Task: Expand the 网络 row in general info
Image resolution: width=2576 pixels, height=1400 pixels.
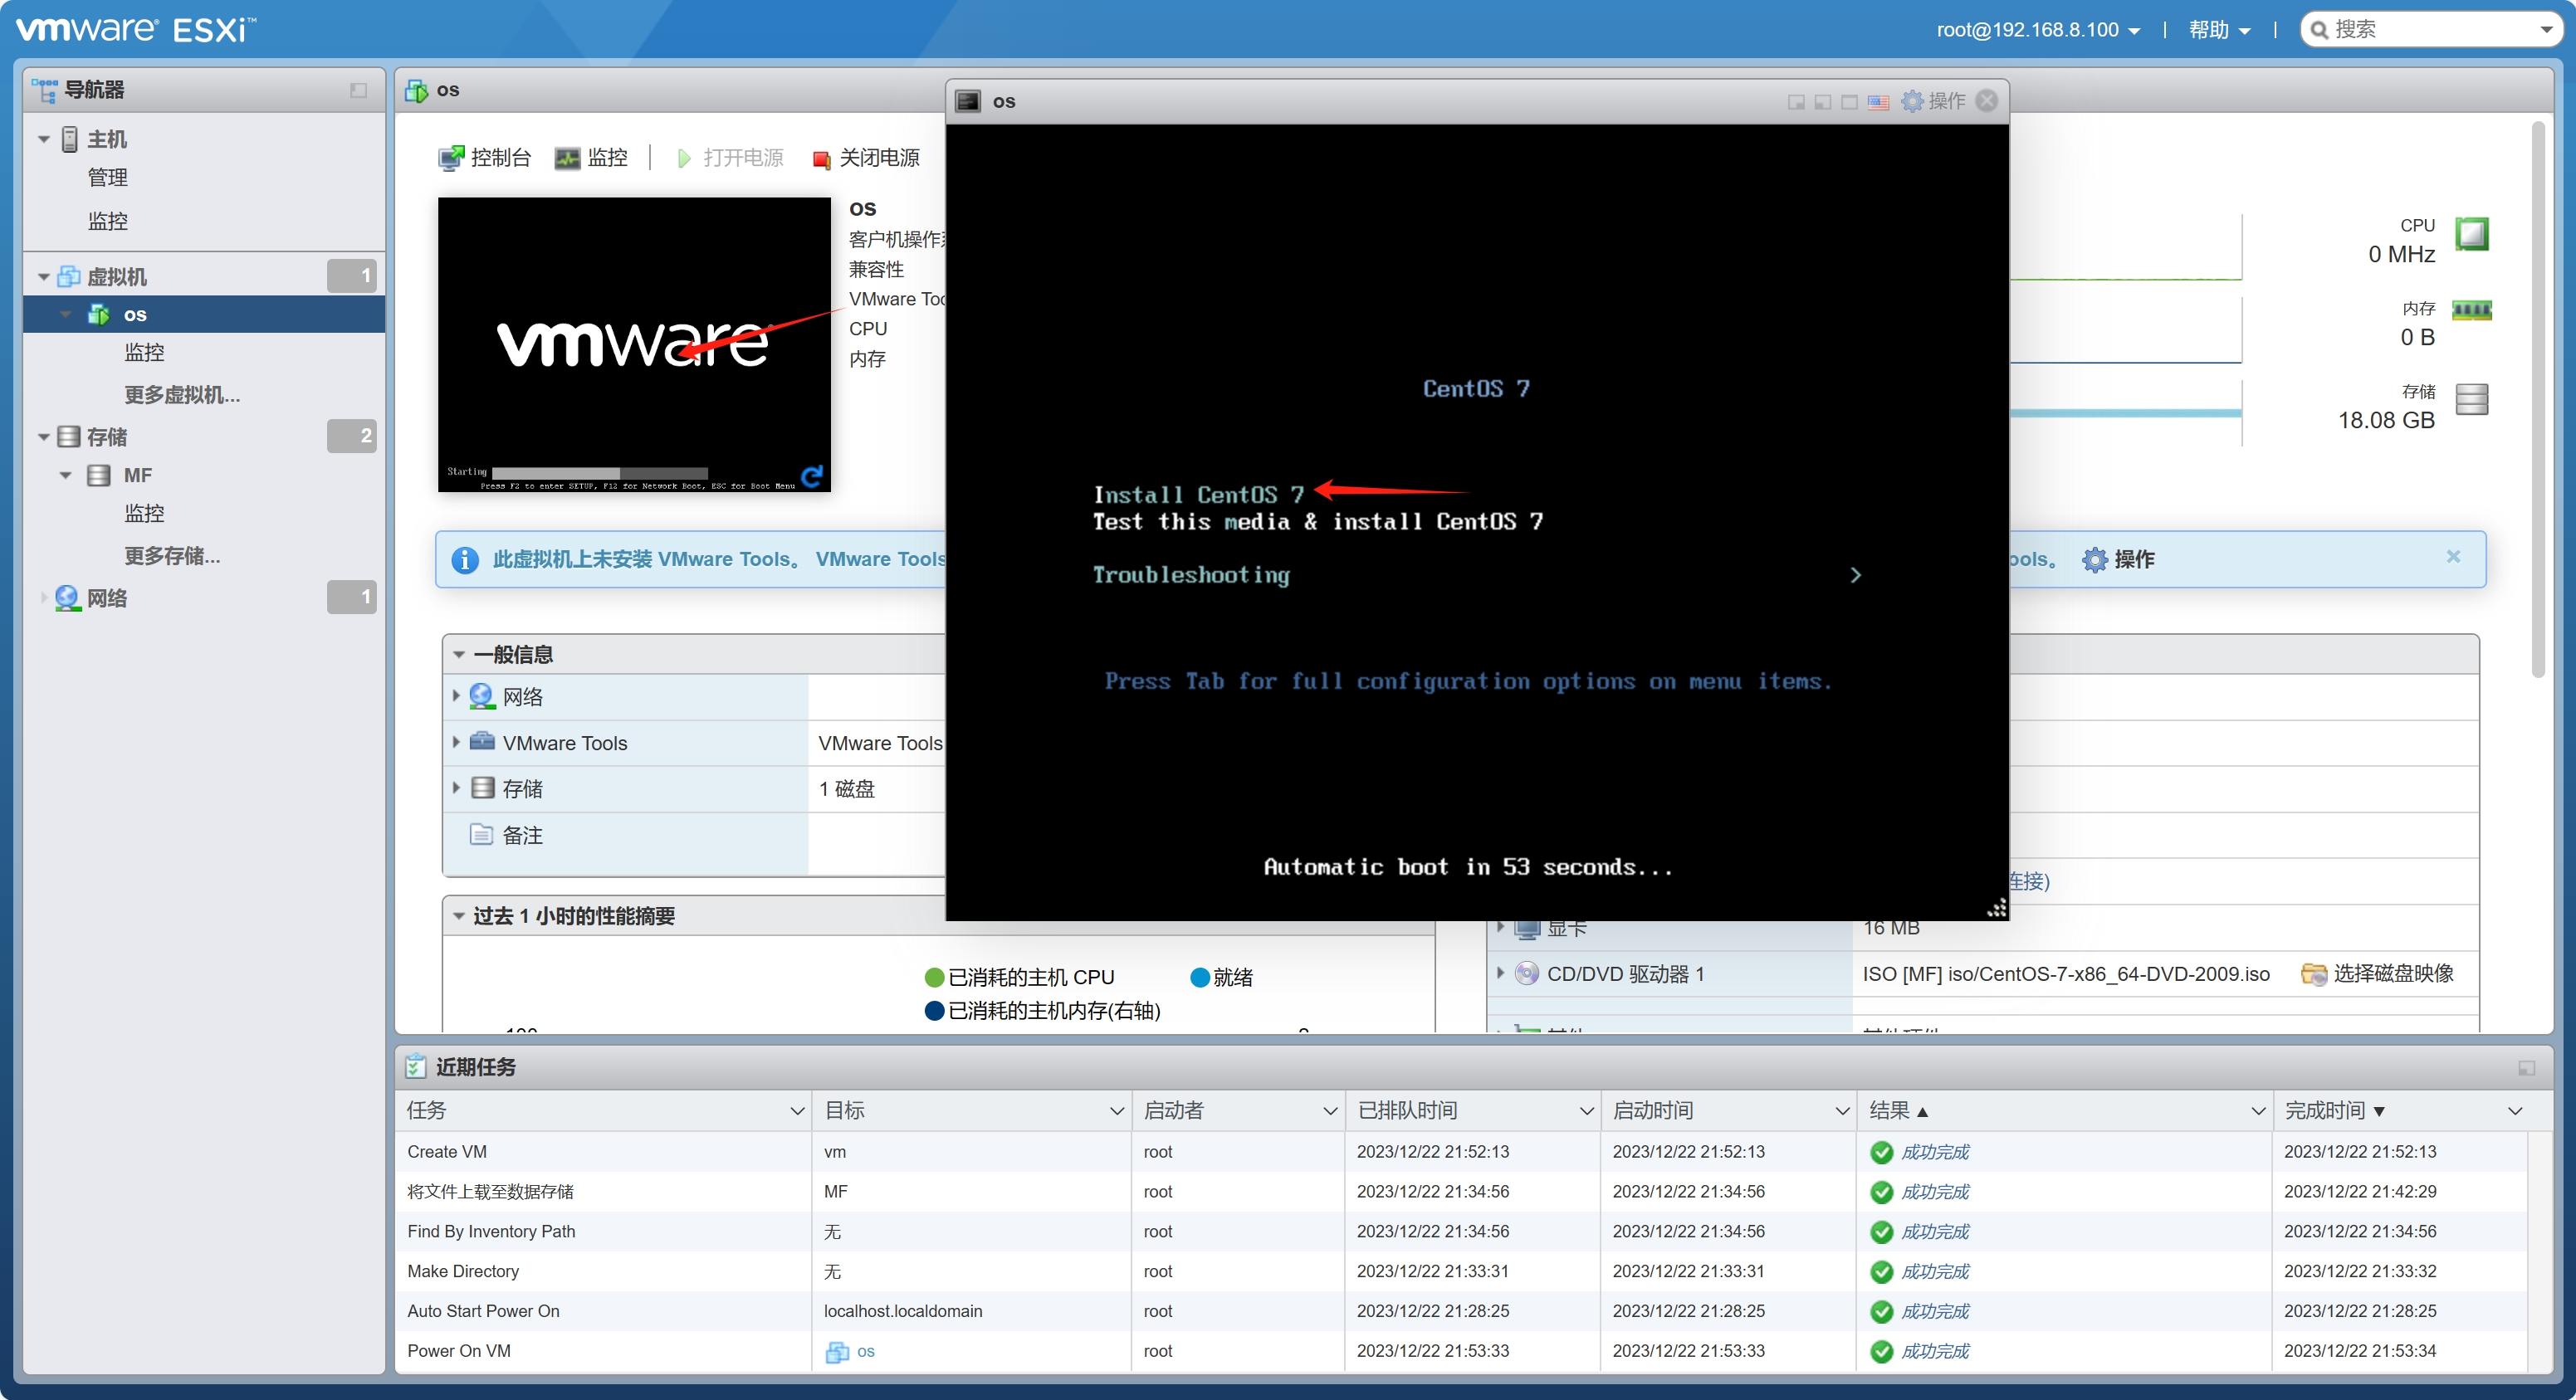Action: [x=456, y=696]
